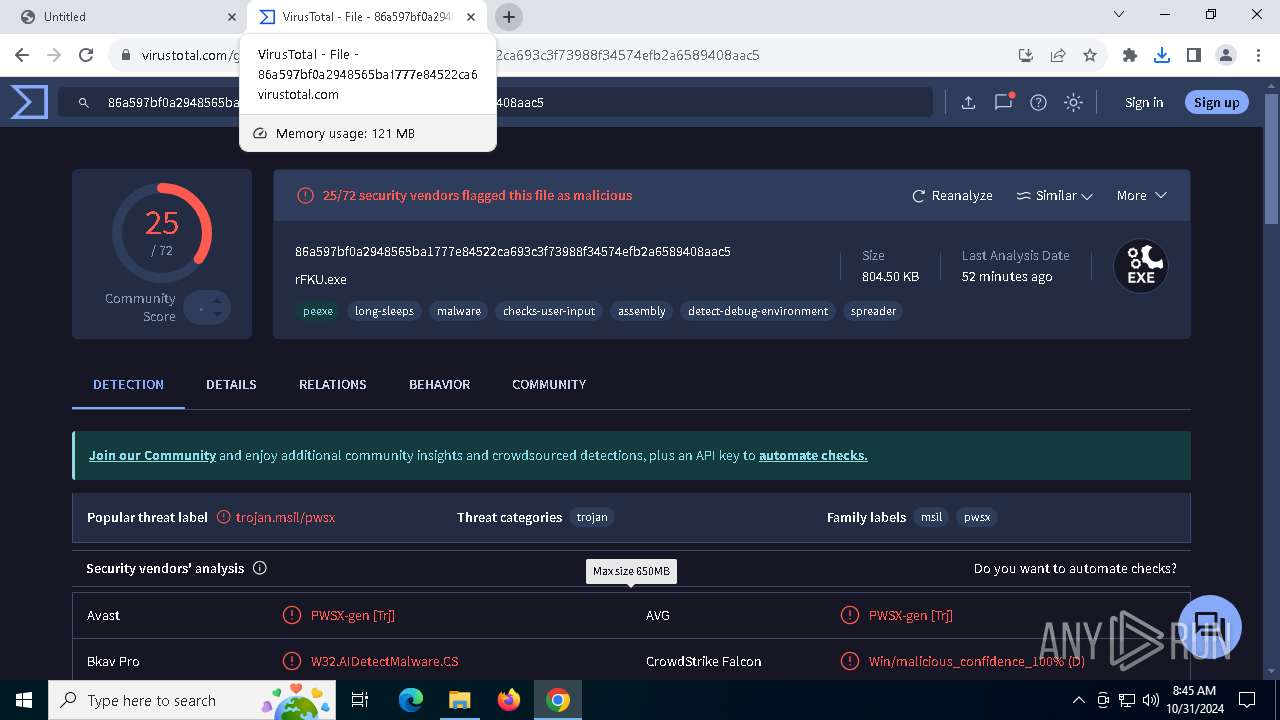Toggle the browser side panel icon
This screenshot has height=720, width=1280.
1193,55
